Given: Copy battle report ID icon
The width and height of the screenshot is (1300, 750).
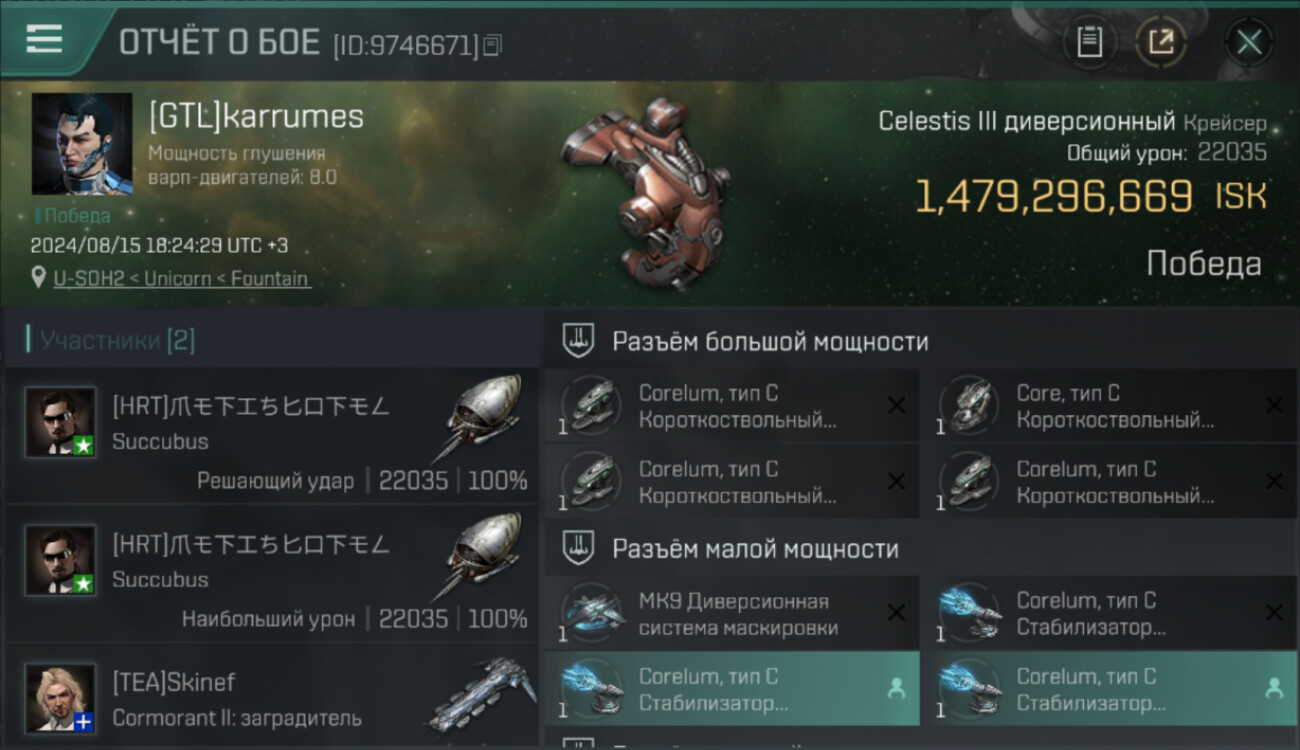Looking at the screenshot, I should tap(492, 45).
